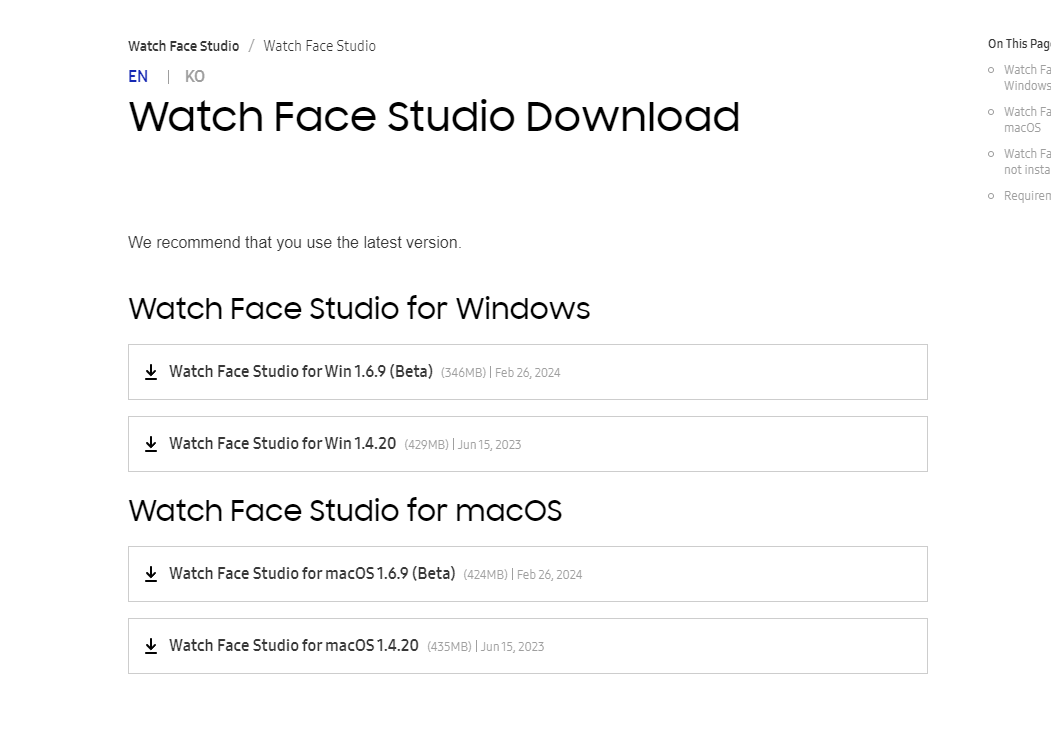Screen dimensions: 1051x732
Task: Open bold Watch Face Studio breadcrumb
Action: point(184,46)
